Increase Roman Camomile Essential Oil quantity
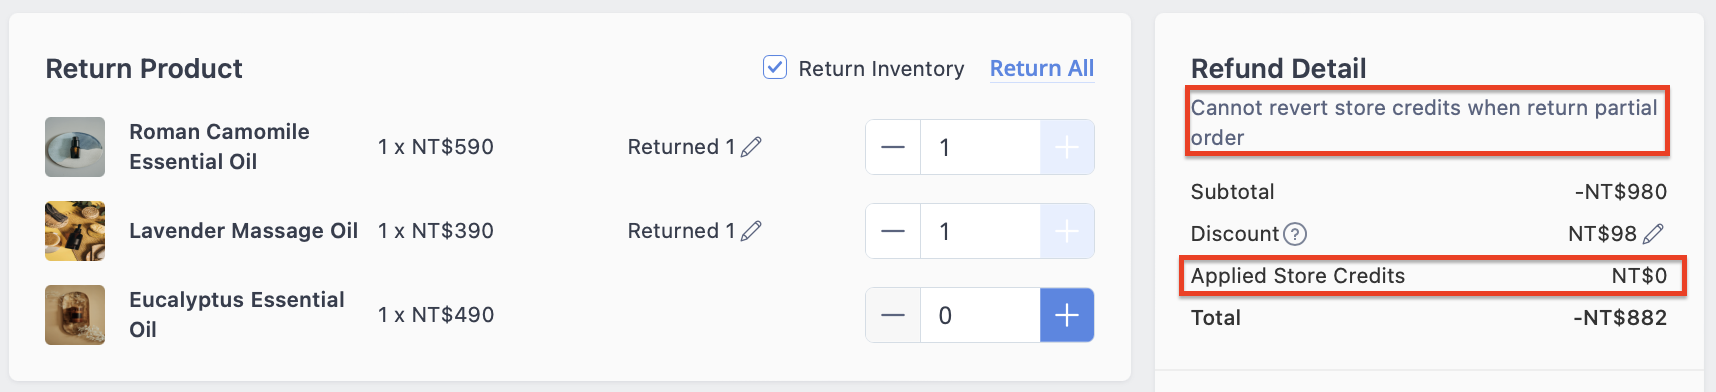The image size is (1716, 392). click(x=1067, y=147)
